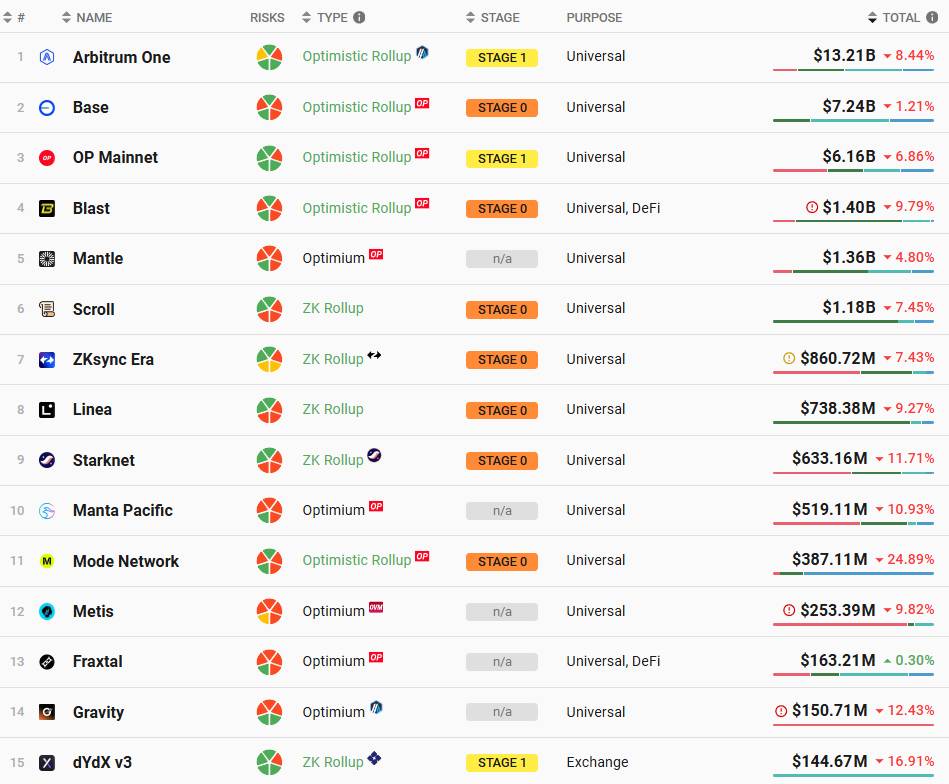Click the Exchange purpose for dYdX v3
Viewport: 949px width, 784px height.
point(597,762)
